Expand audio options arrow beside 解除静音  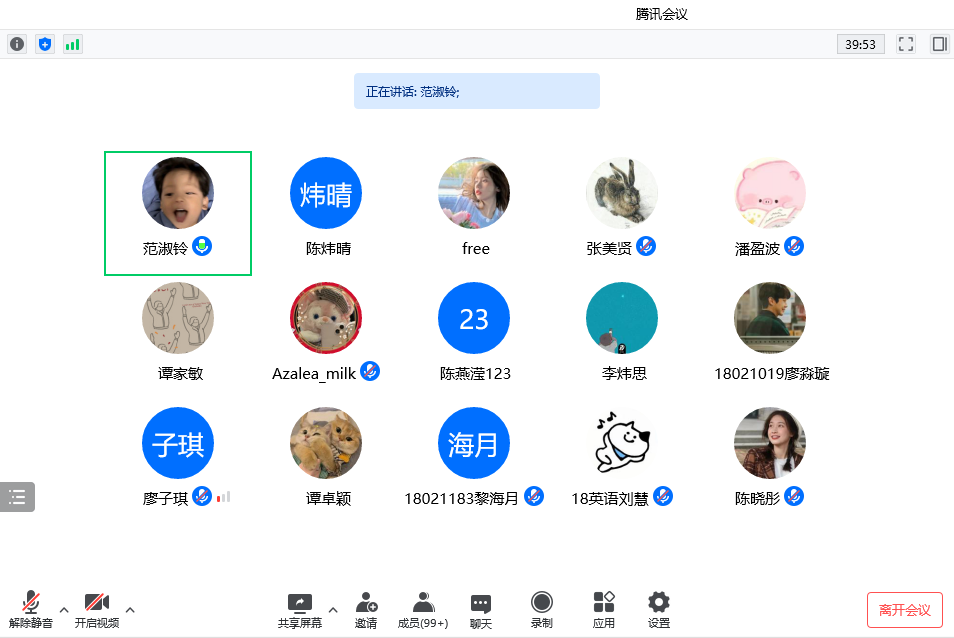point(64,609)
